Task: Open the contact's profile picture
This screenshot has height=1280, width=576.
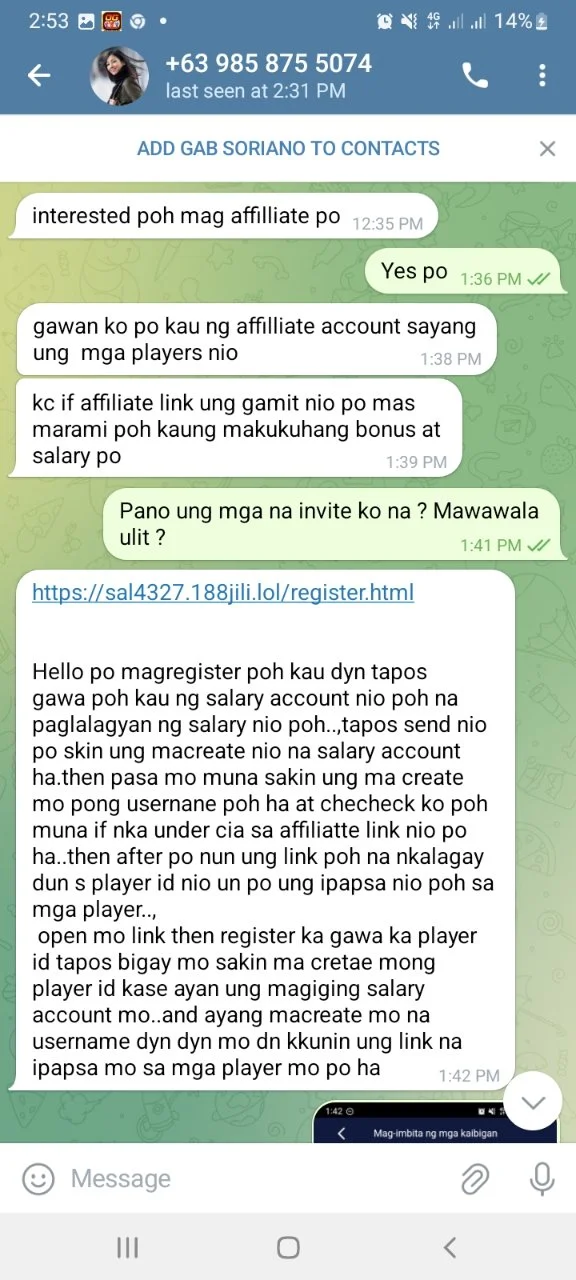Action: click(121, 75)
